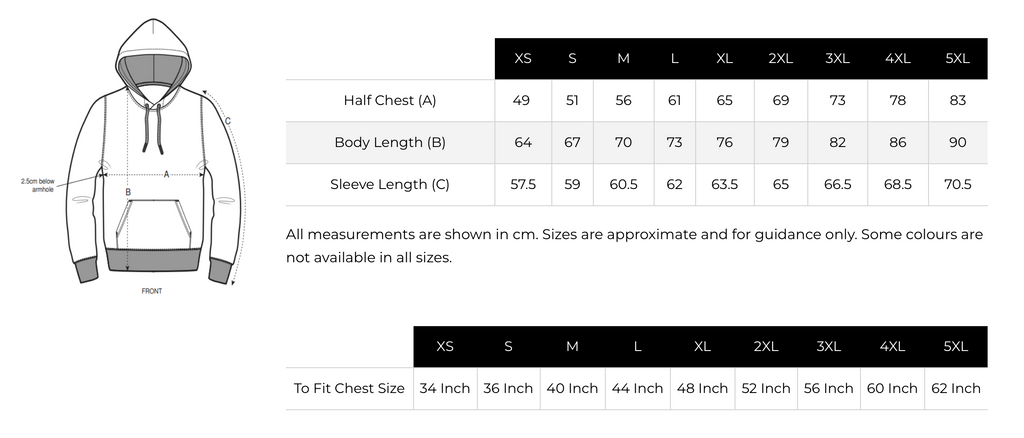Image resolution: width=1024 pixels, height=438 pixels.
Task: Click the 2XL header in the chest size table
Action: (x=766, y=346)
